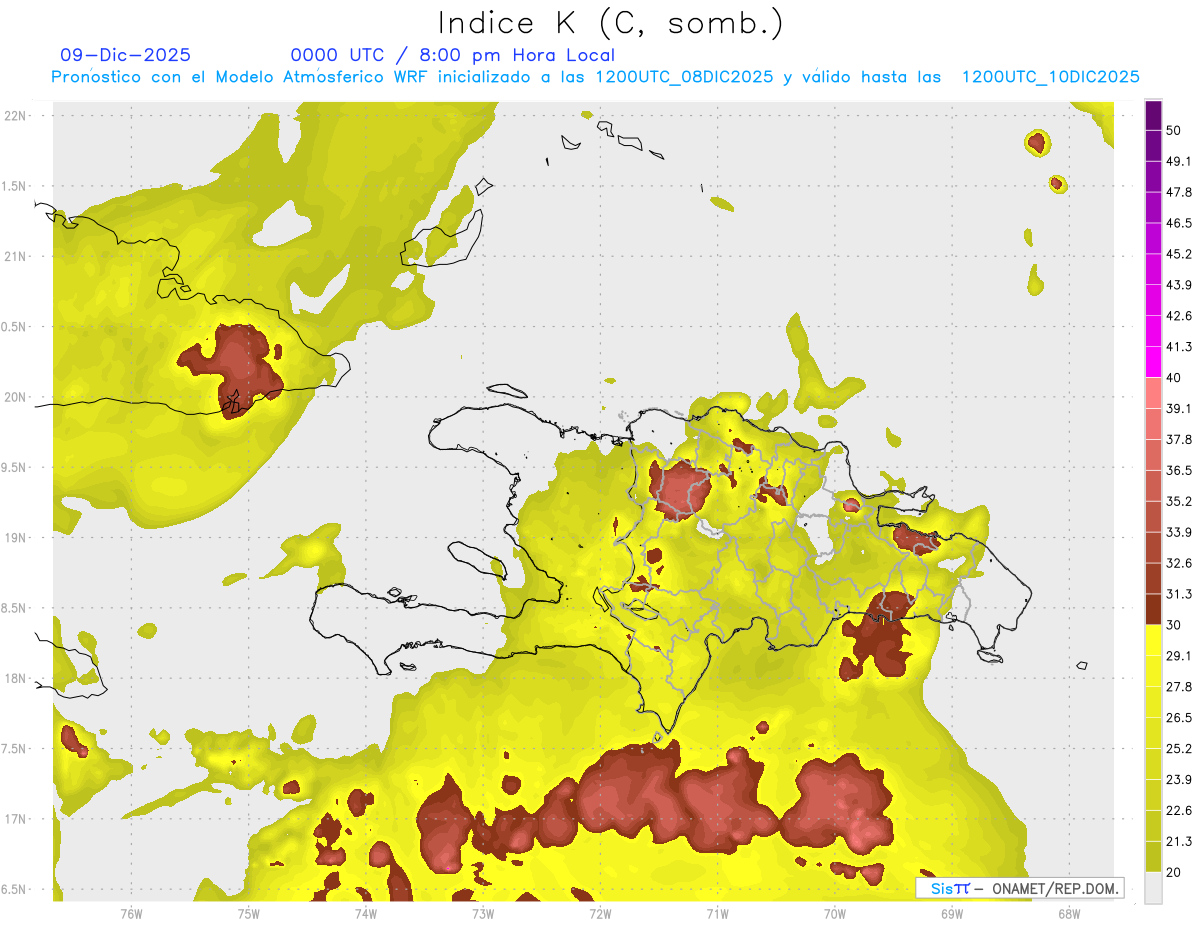This screenshot has width=1200, height=927.
Task: Click the "SisTT - ONAMET/REP.DOM." credit label
Action: pos(1020,888)
